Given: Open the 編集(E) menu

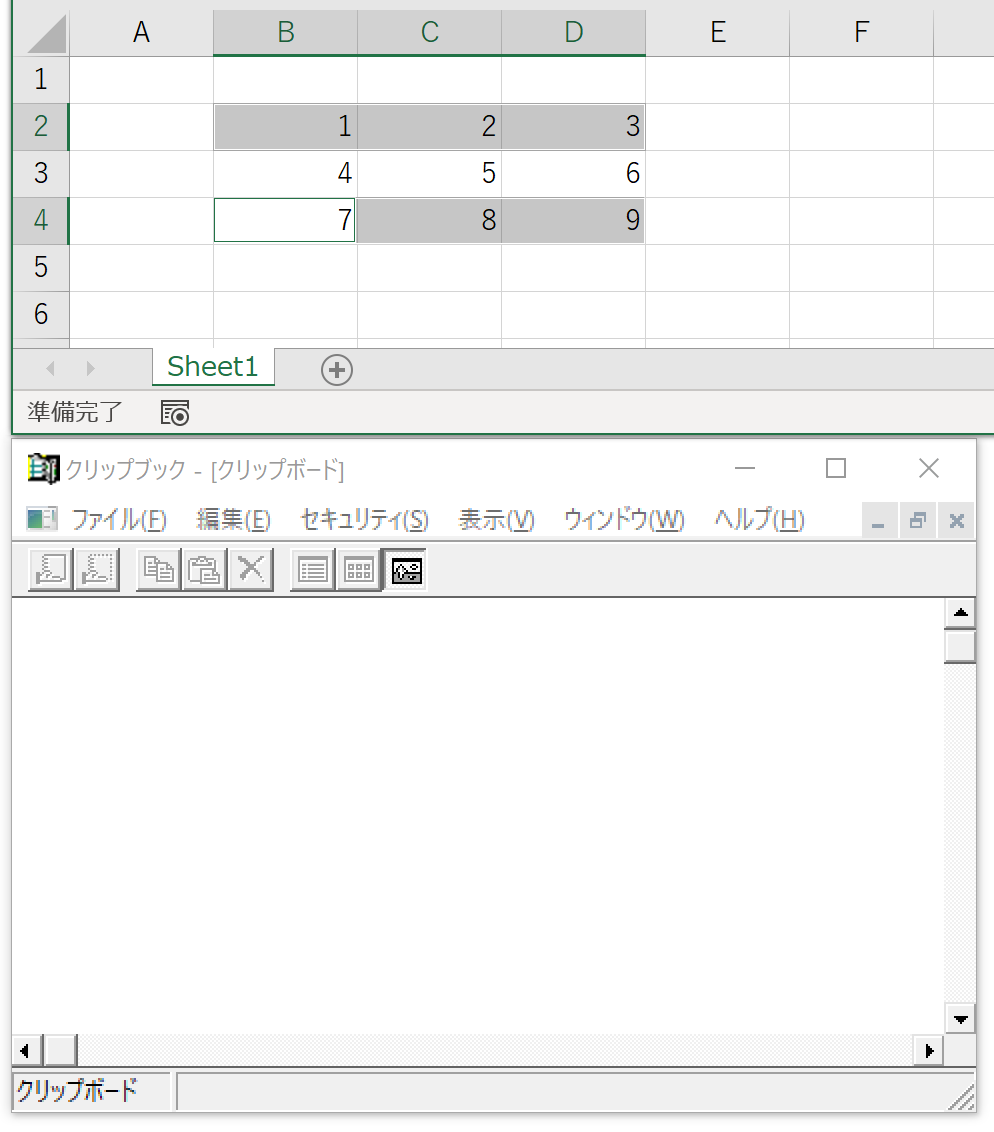Looking at the screenshot, I should coord(234,520).
